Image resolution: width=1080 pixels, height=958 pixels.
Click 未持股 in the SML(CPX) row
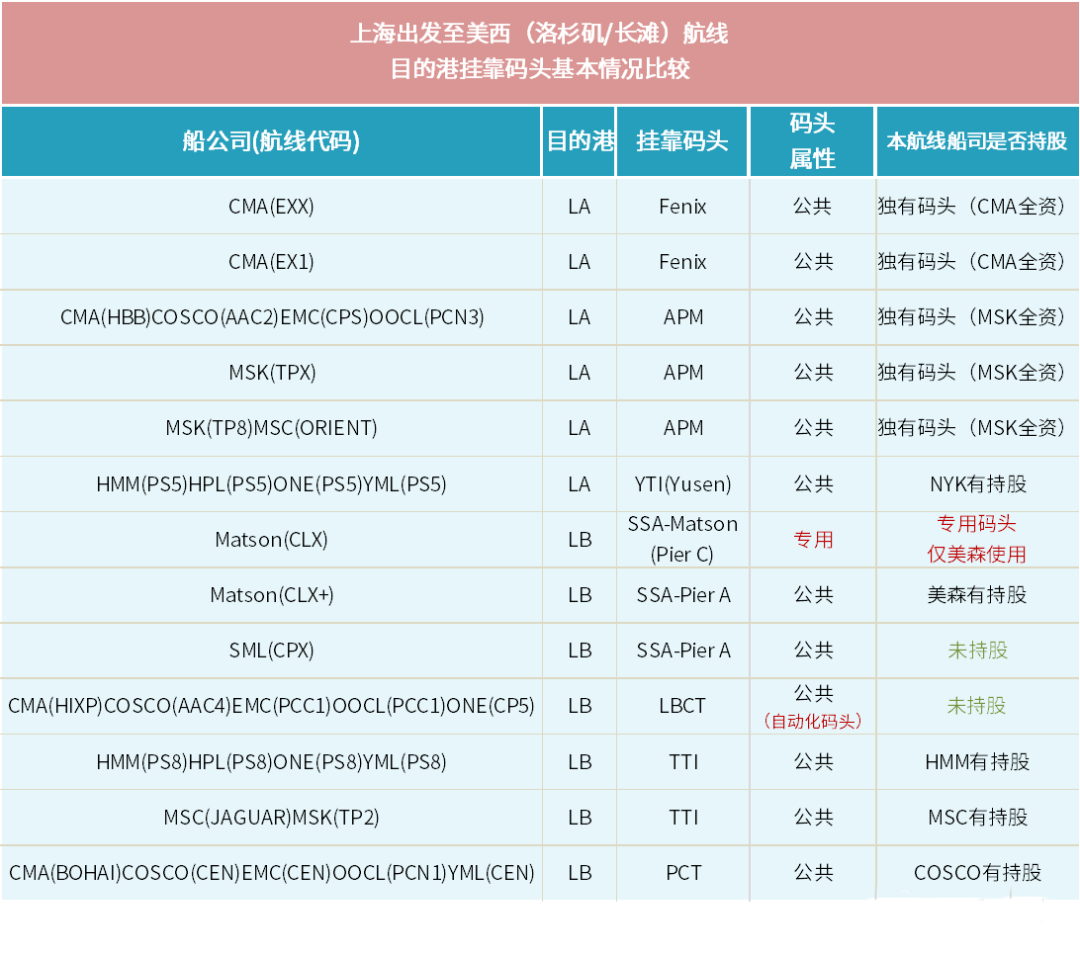pyautogui.click(x=977, y=650)
